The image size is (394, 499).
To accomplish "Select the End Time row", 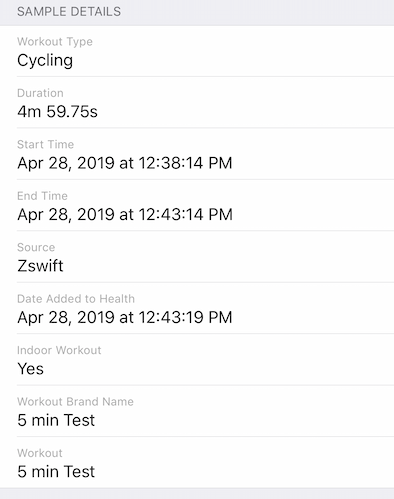I will (197, 205).
